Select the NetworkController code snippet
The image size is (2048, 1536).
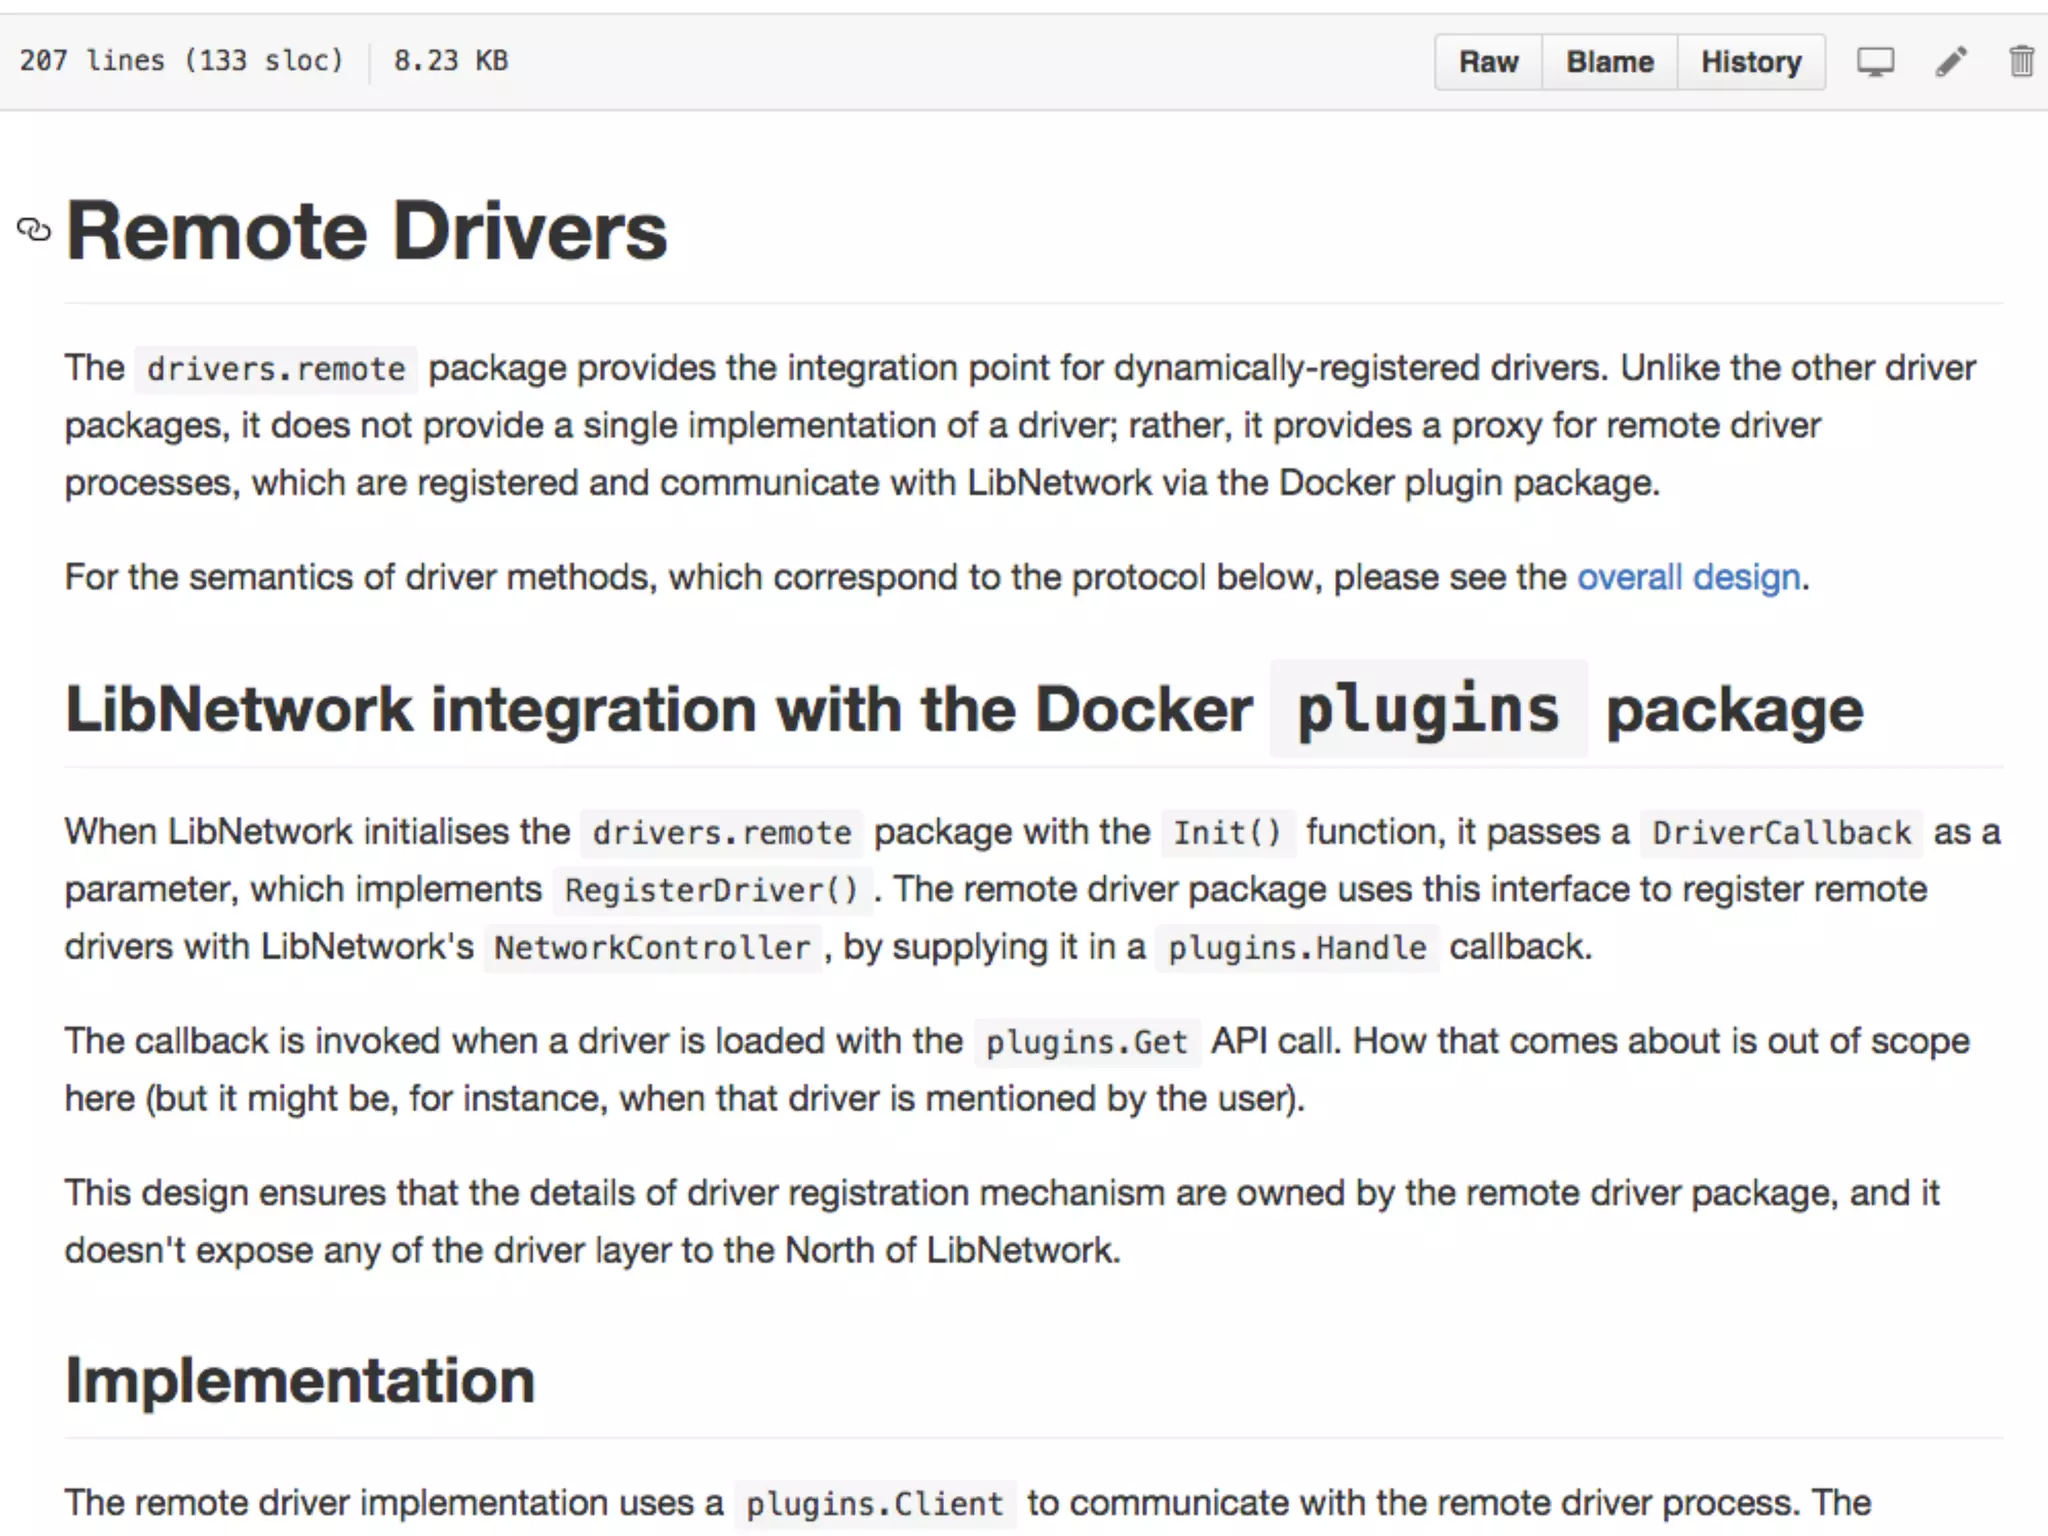[653, 947]
